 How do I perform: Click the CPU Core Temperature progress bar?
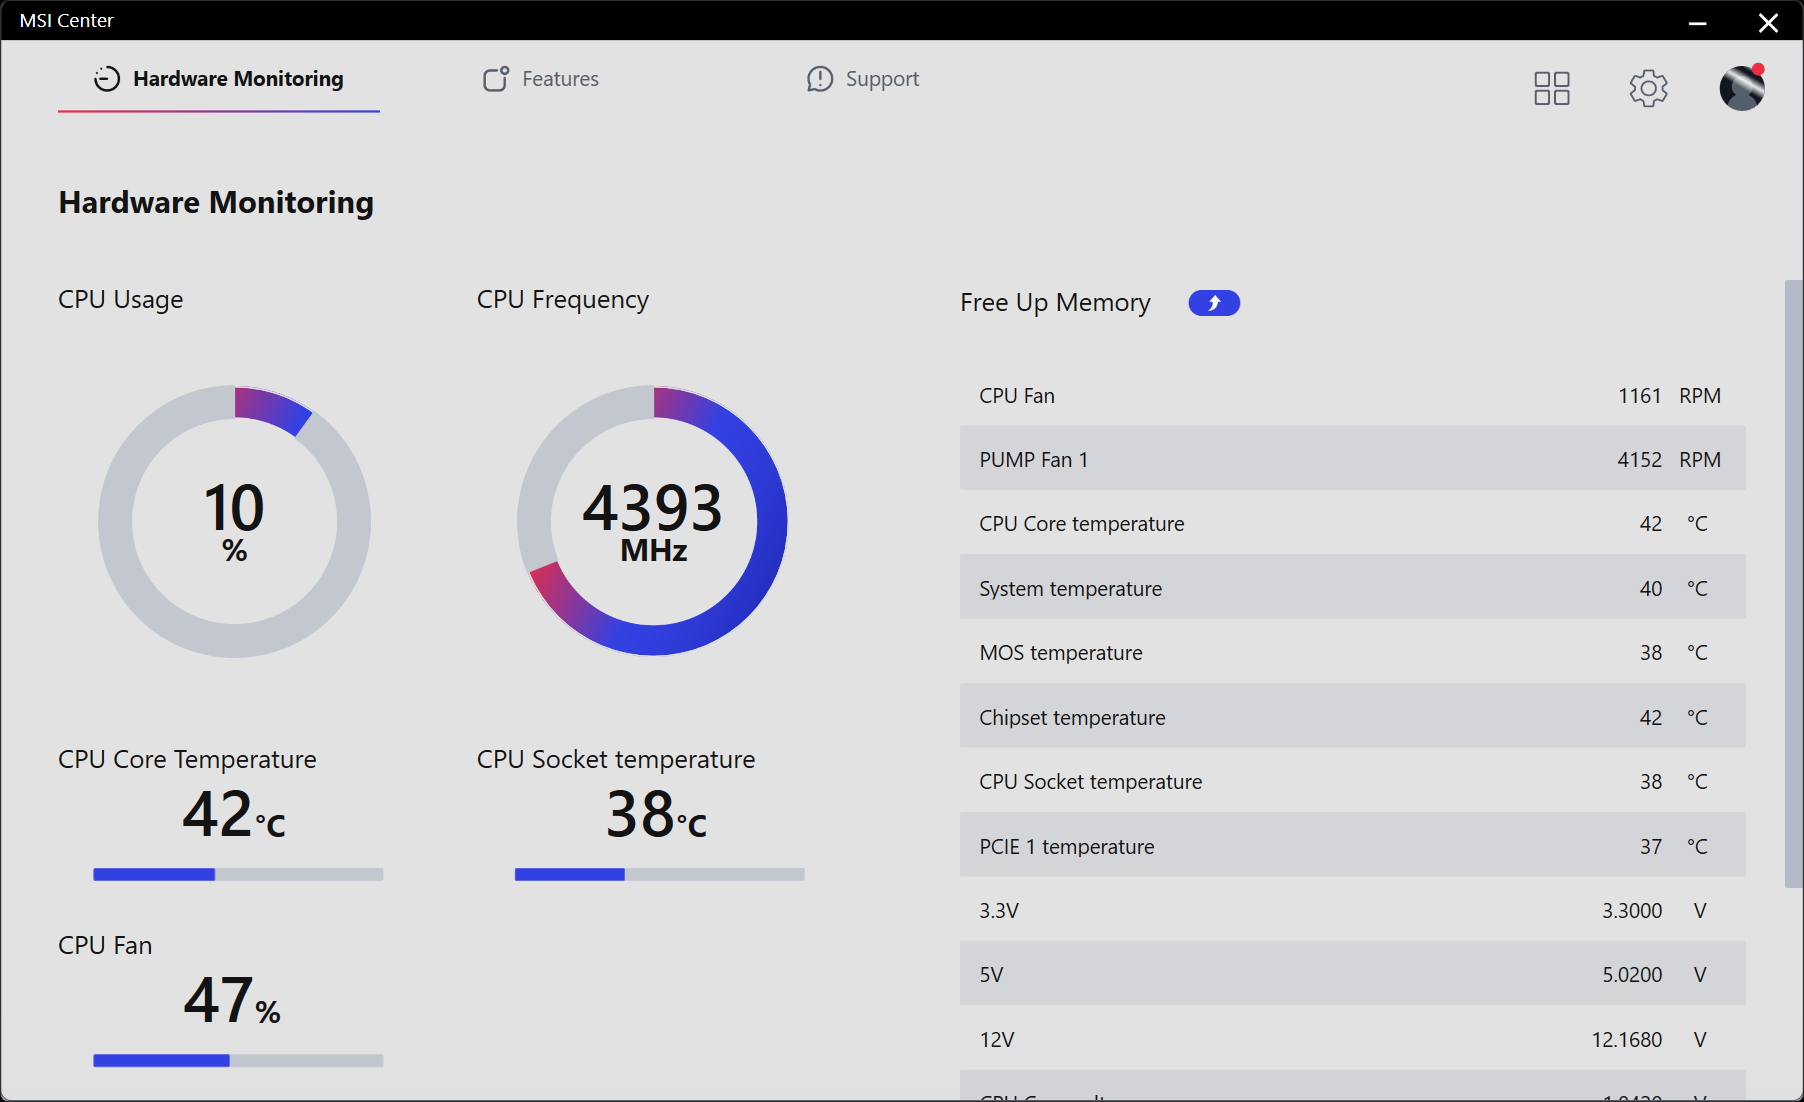point(238,875)
